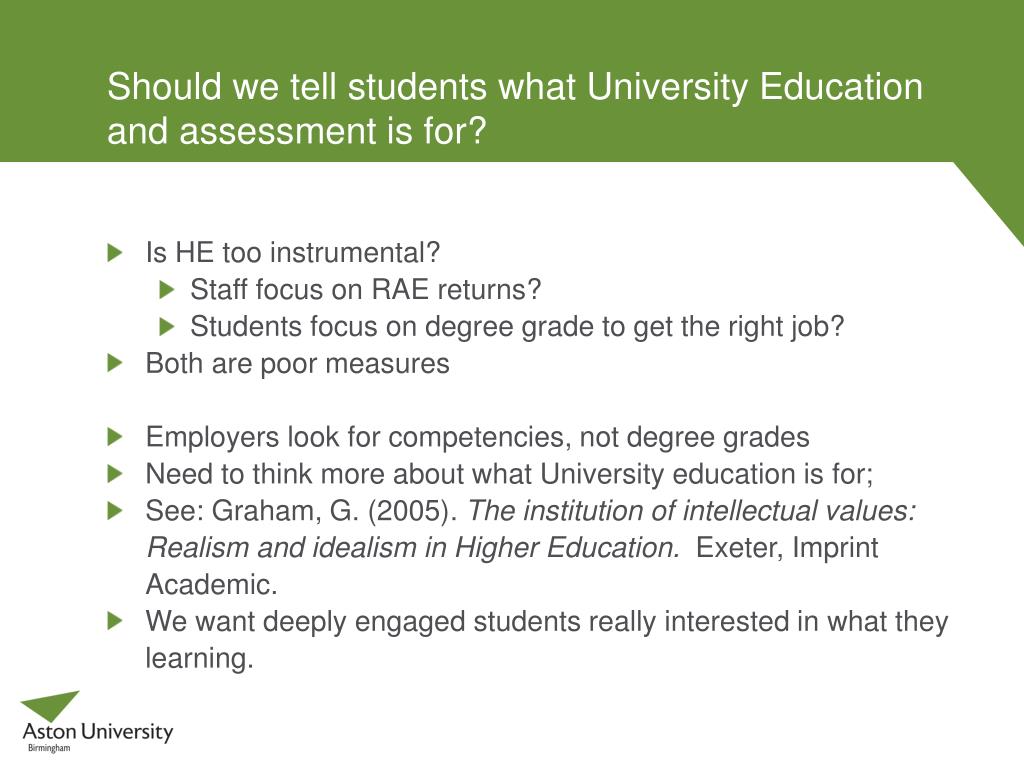The width and height of the screenshot is (1024, 768).
Task: Click bullet arrow beside "Need to think more"
Action: [115, 473]
